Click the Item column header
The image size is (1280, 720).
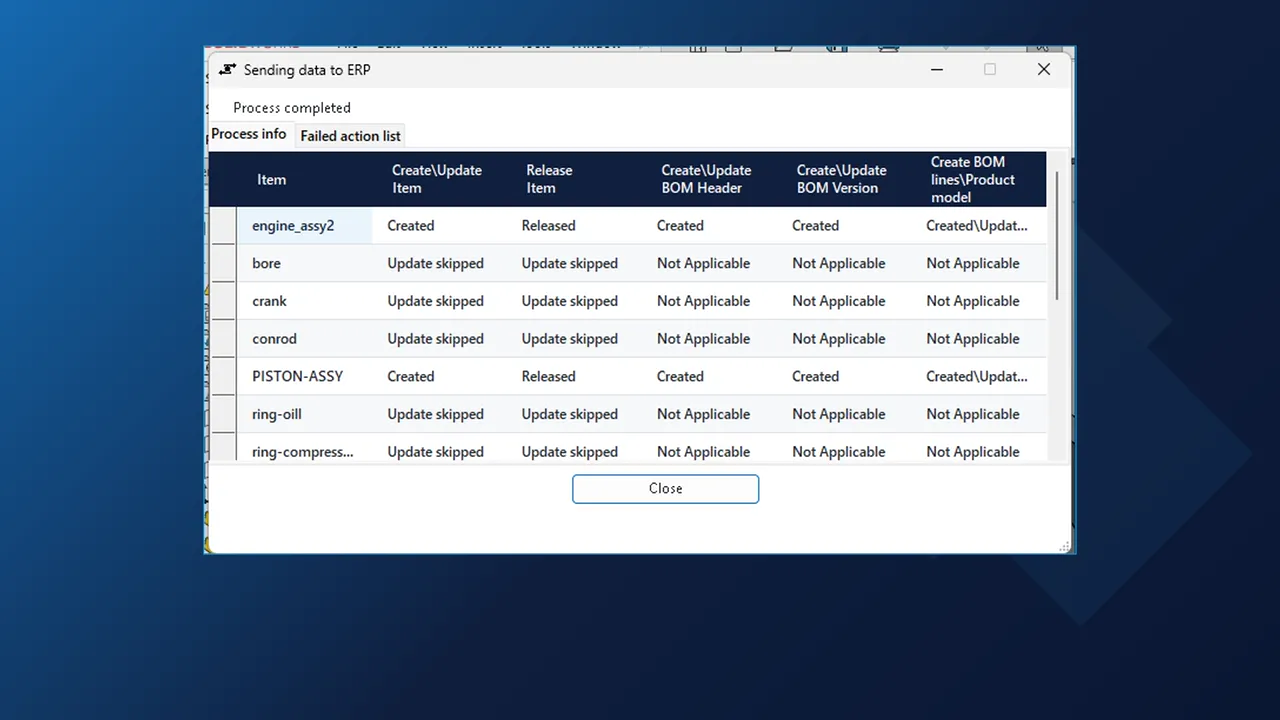(x=304, y=180)
